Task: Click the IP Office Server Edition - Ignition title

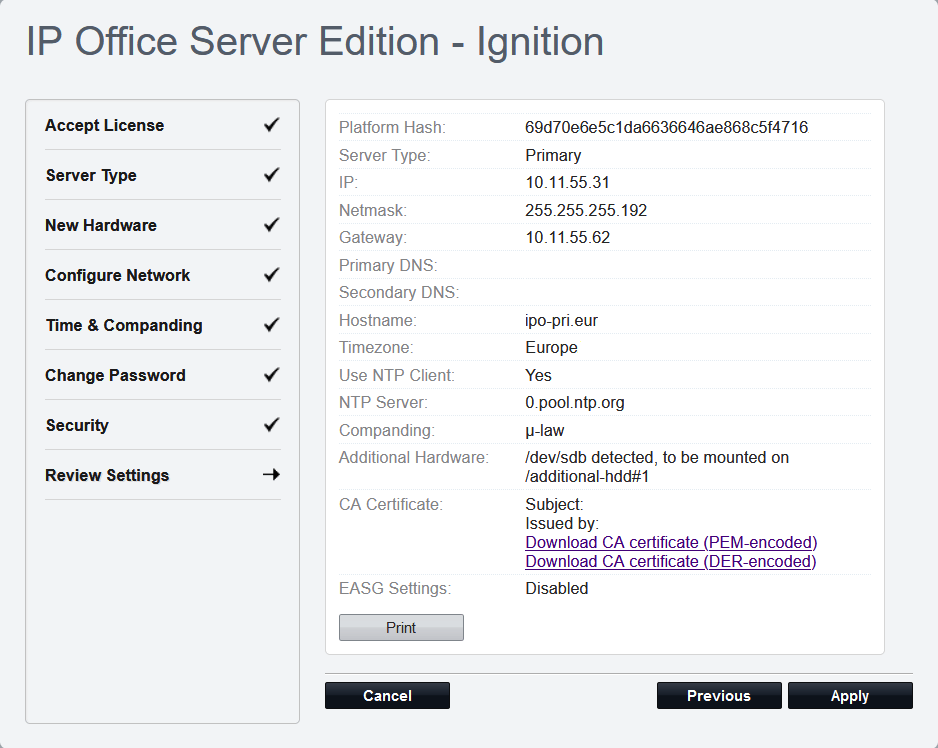Action: click(x=315, y=42)
